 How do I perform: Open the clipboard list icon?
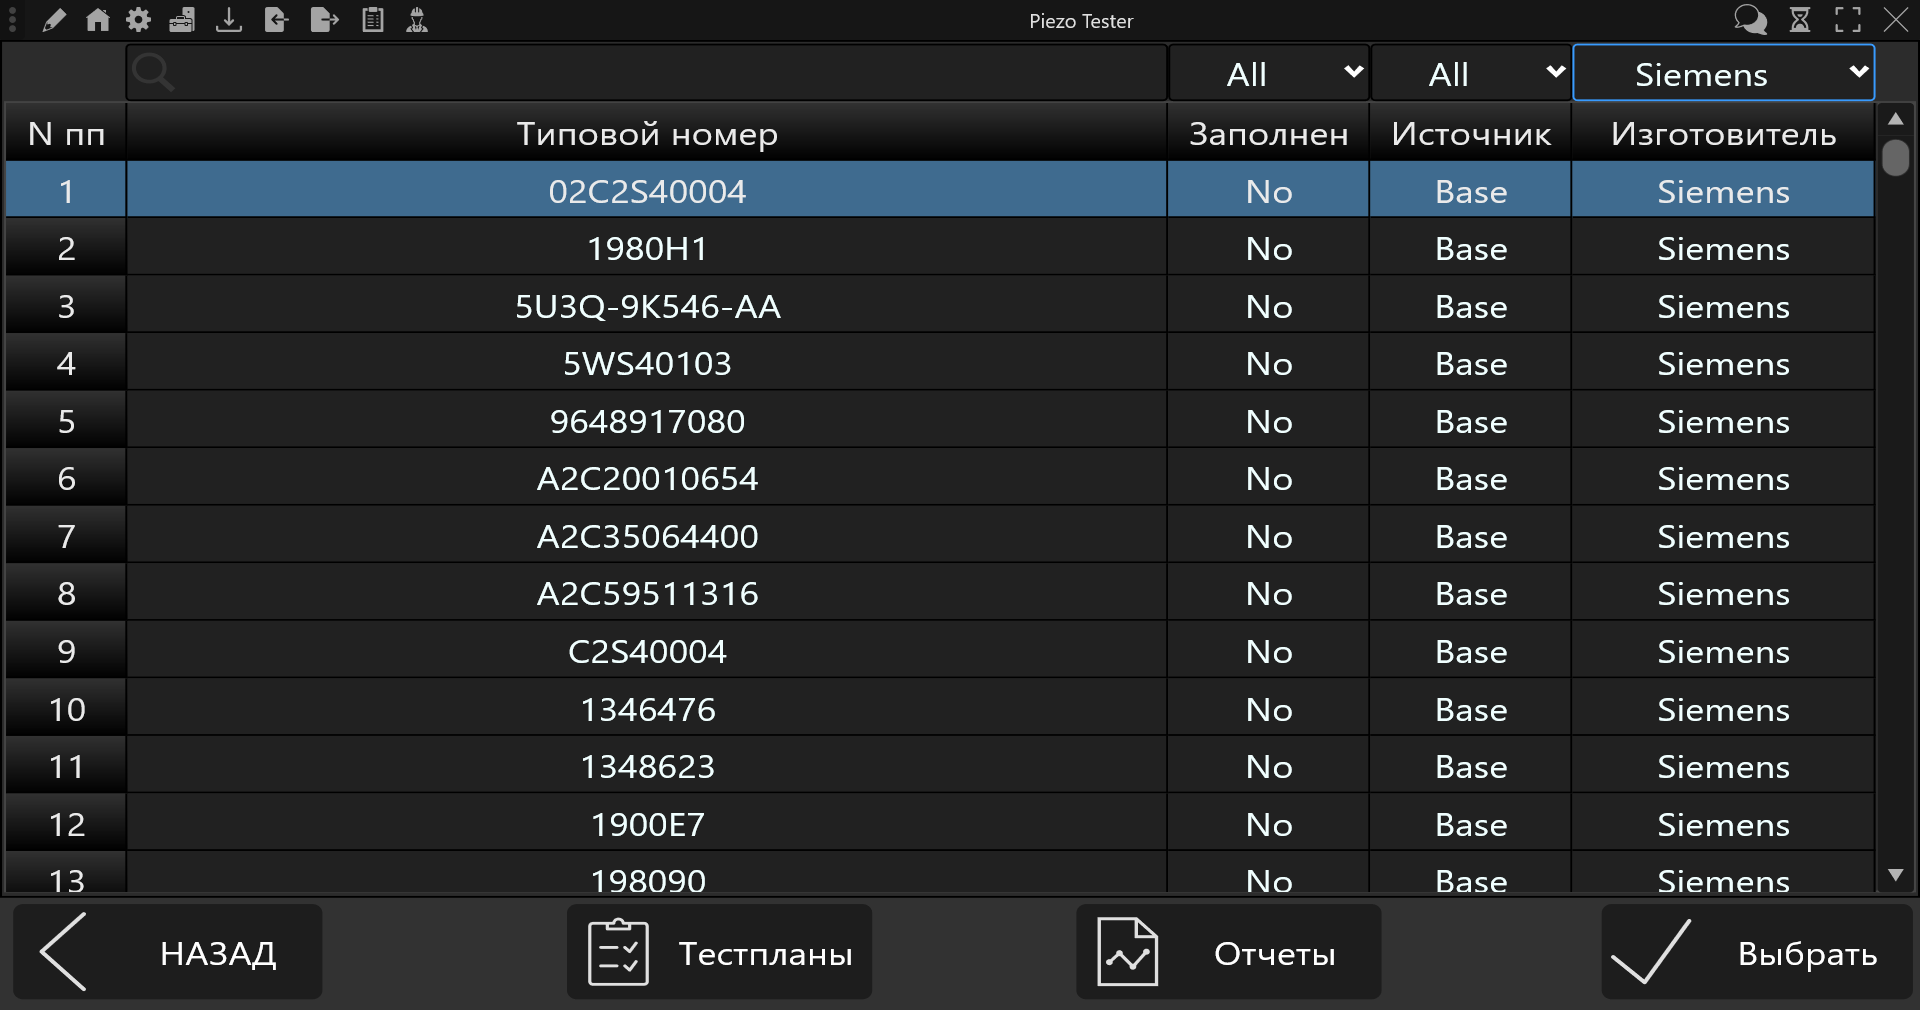[x=373, y=20]
